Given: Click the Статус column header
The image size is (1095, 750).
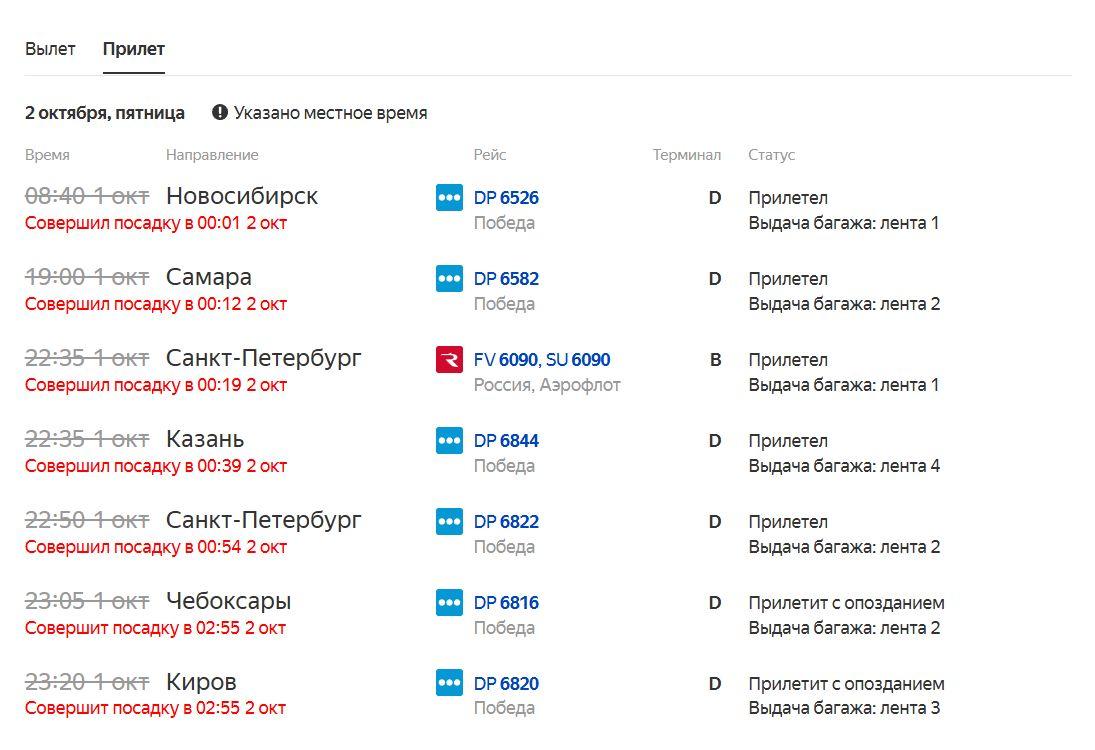Looking at the screenshot, I should [x=772, y=155].
